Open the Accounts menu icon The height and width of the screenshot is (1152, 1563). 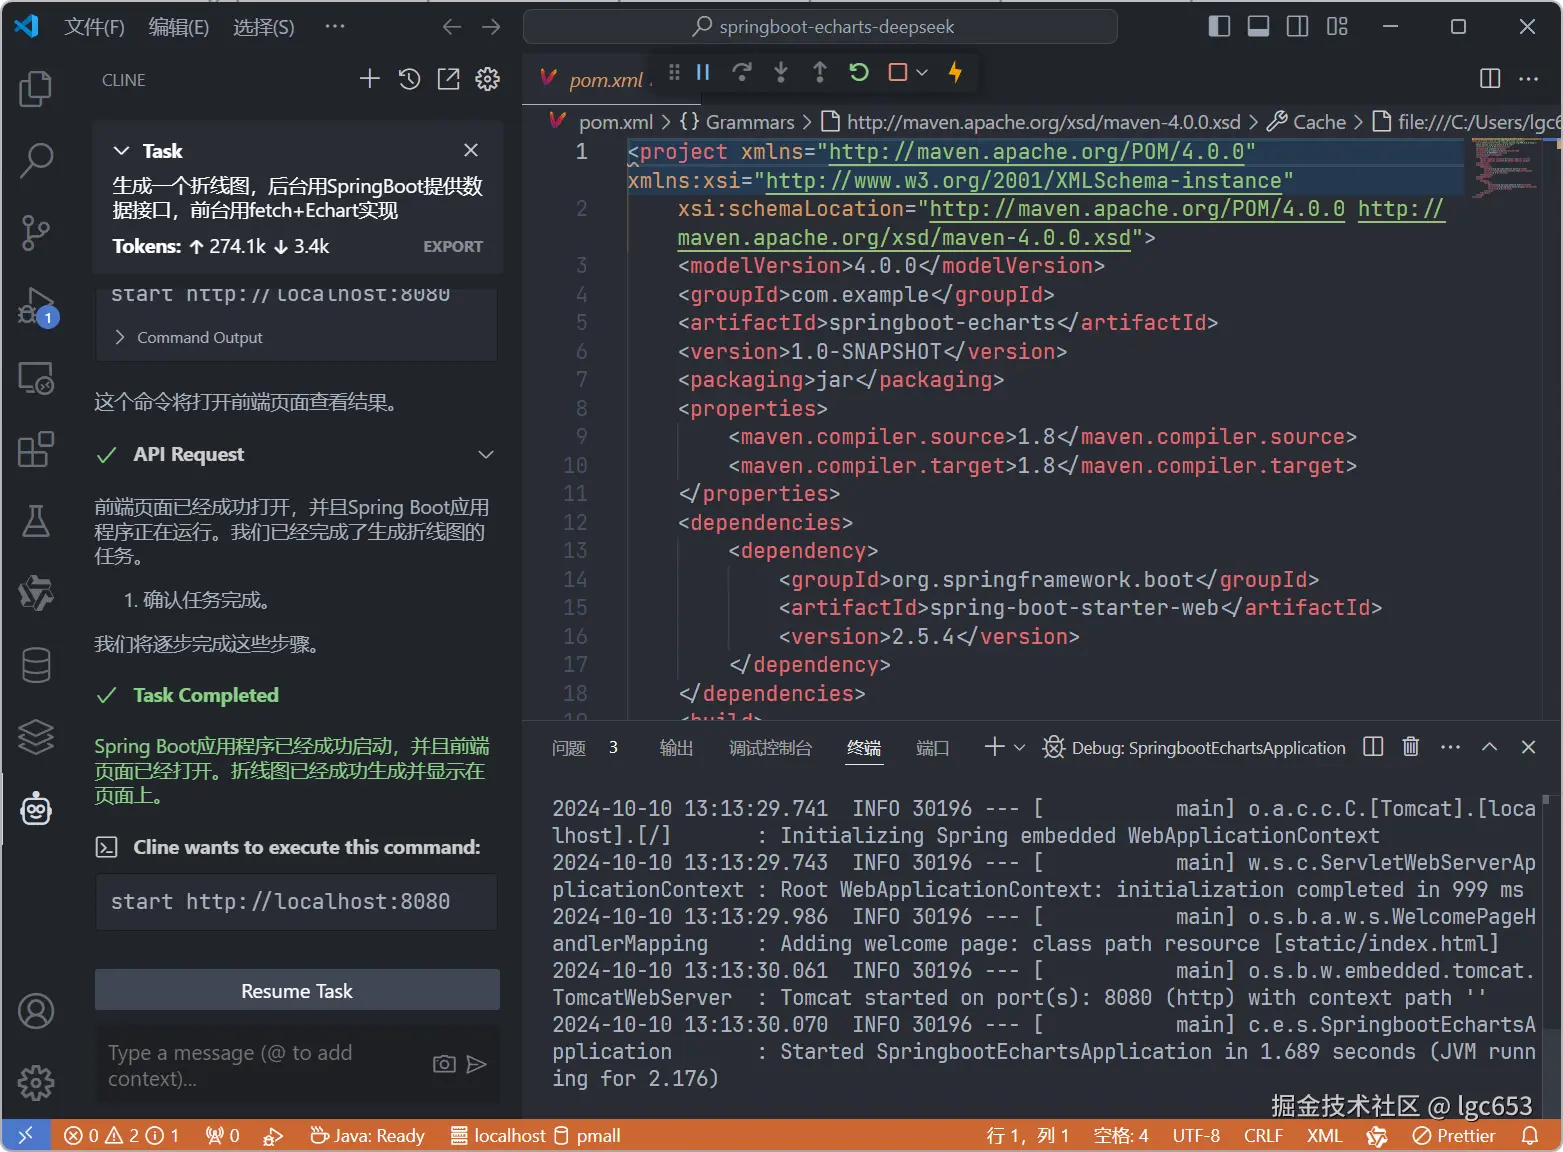pyautogui.click(x=36, y=1011)
